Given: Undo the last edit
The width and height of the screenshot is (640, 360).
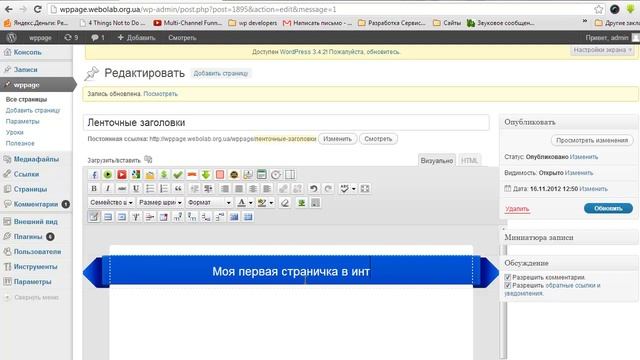Looking at the screenshot, I should [313, 189].
